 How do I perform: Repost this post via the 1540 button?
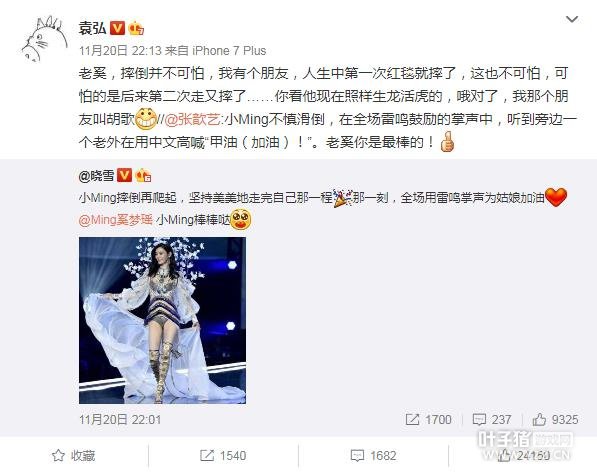pos(223,455)
